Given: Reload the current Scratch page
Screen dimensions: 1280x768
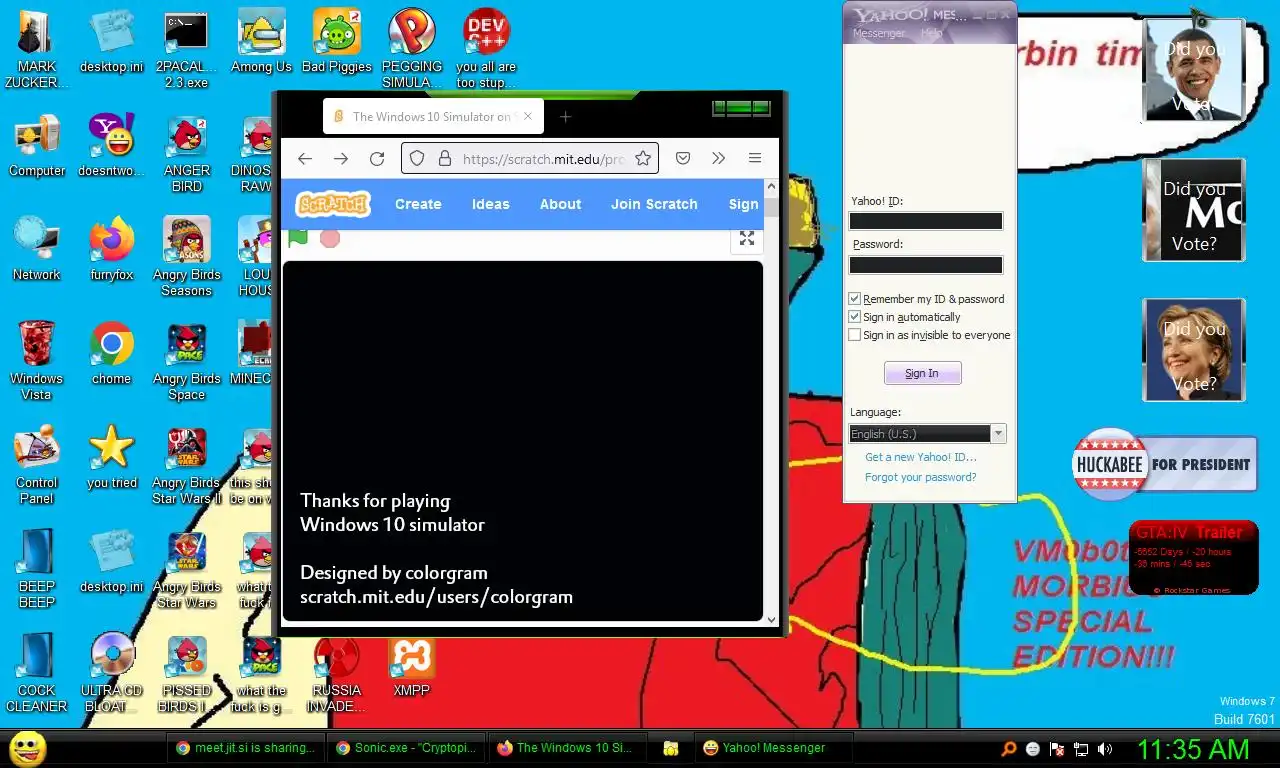Looking at the screenshot, I should 377,158.
